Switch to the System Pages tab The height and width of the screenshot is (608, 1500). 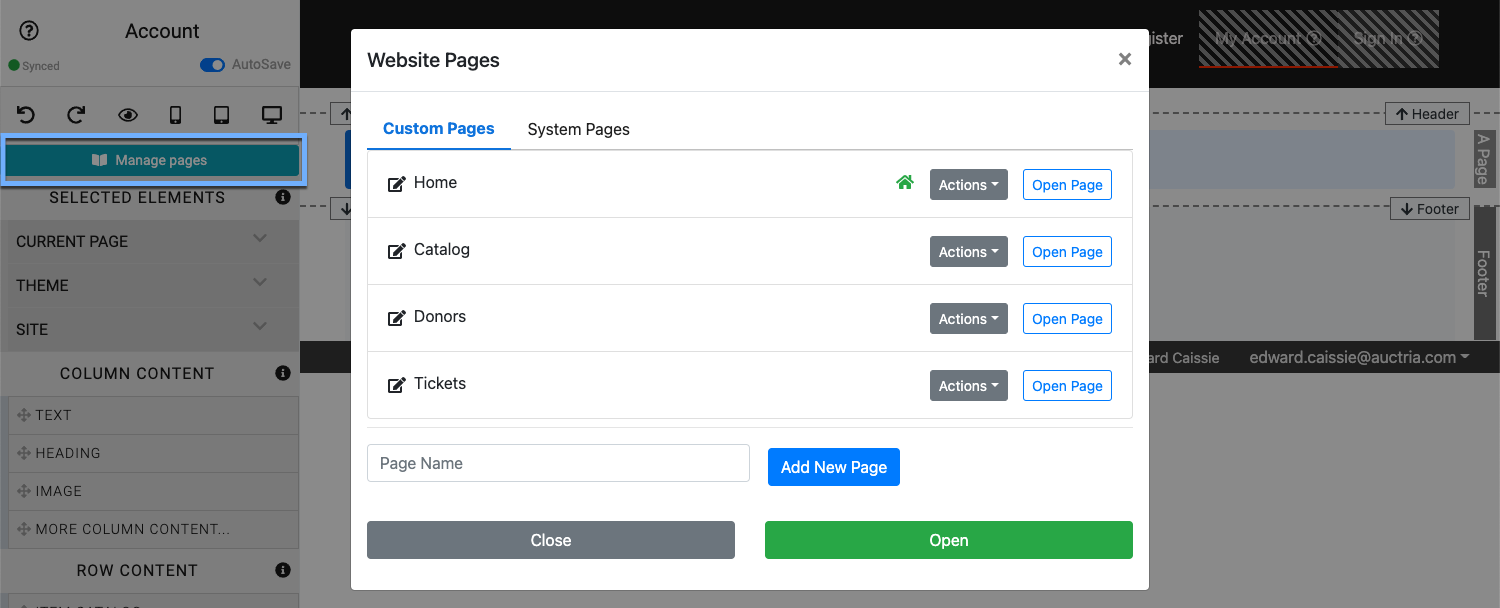(578, 129)
